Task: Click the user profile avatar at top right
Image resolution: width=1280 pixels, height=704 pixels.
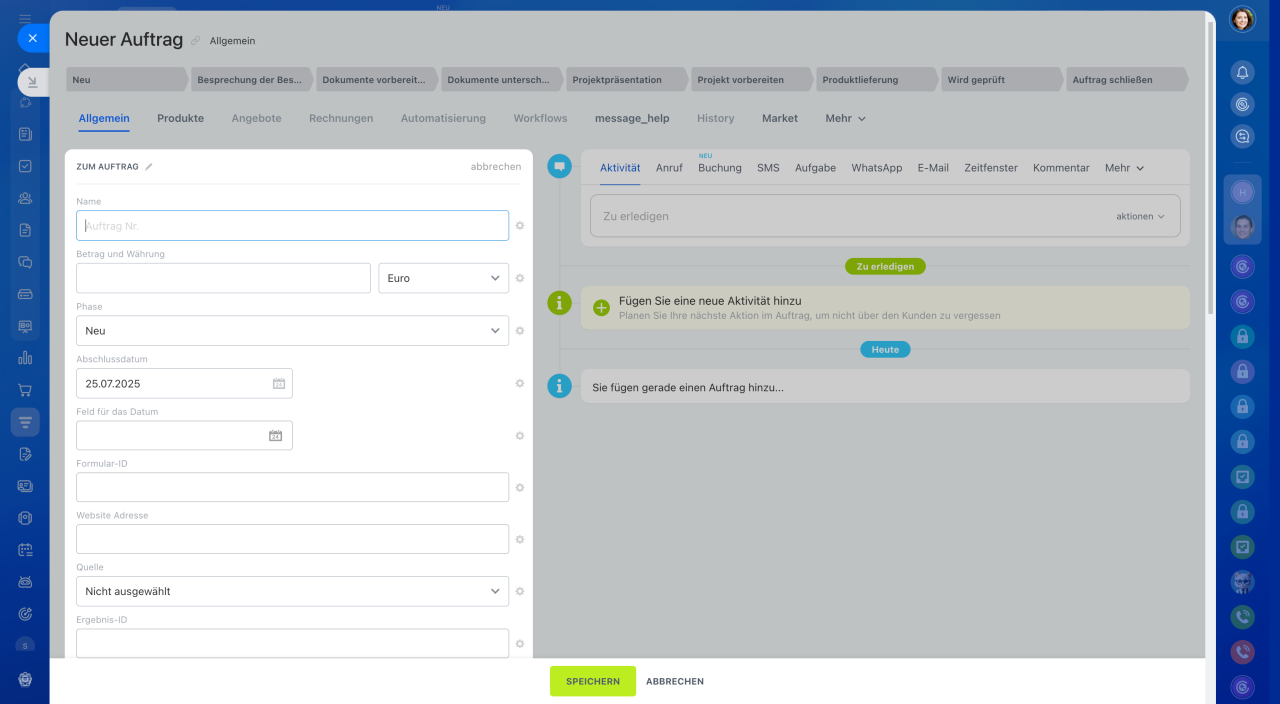Action: tap(1242, 19)
